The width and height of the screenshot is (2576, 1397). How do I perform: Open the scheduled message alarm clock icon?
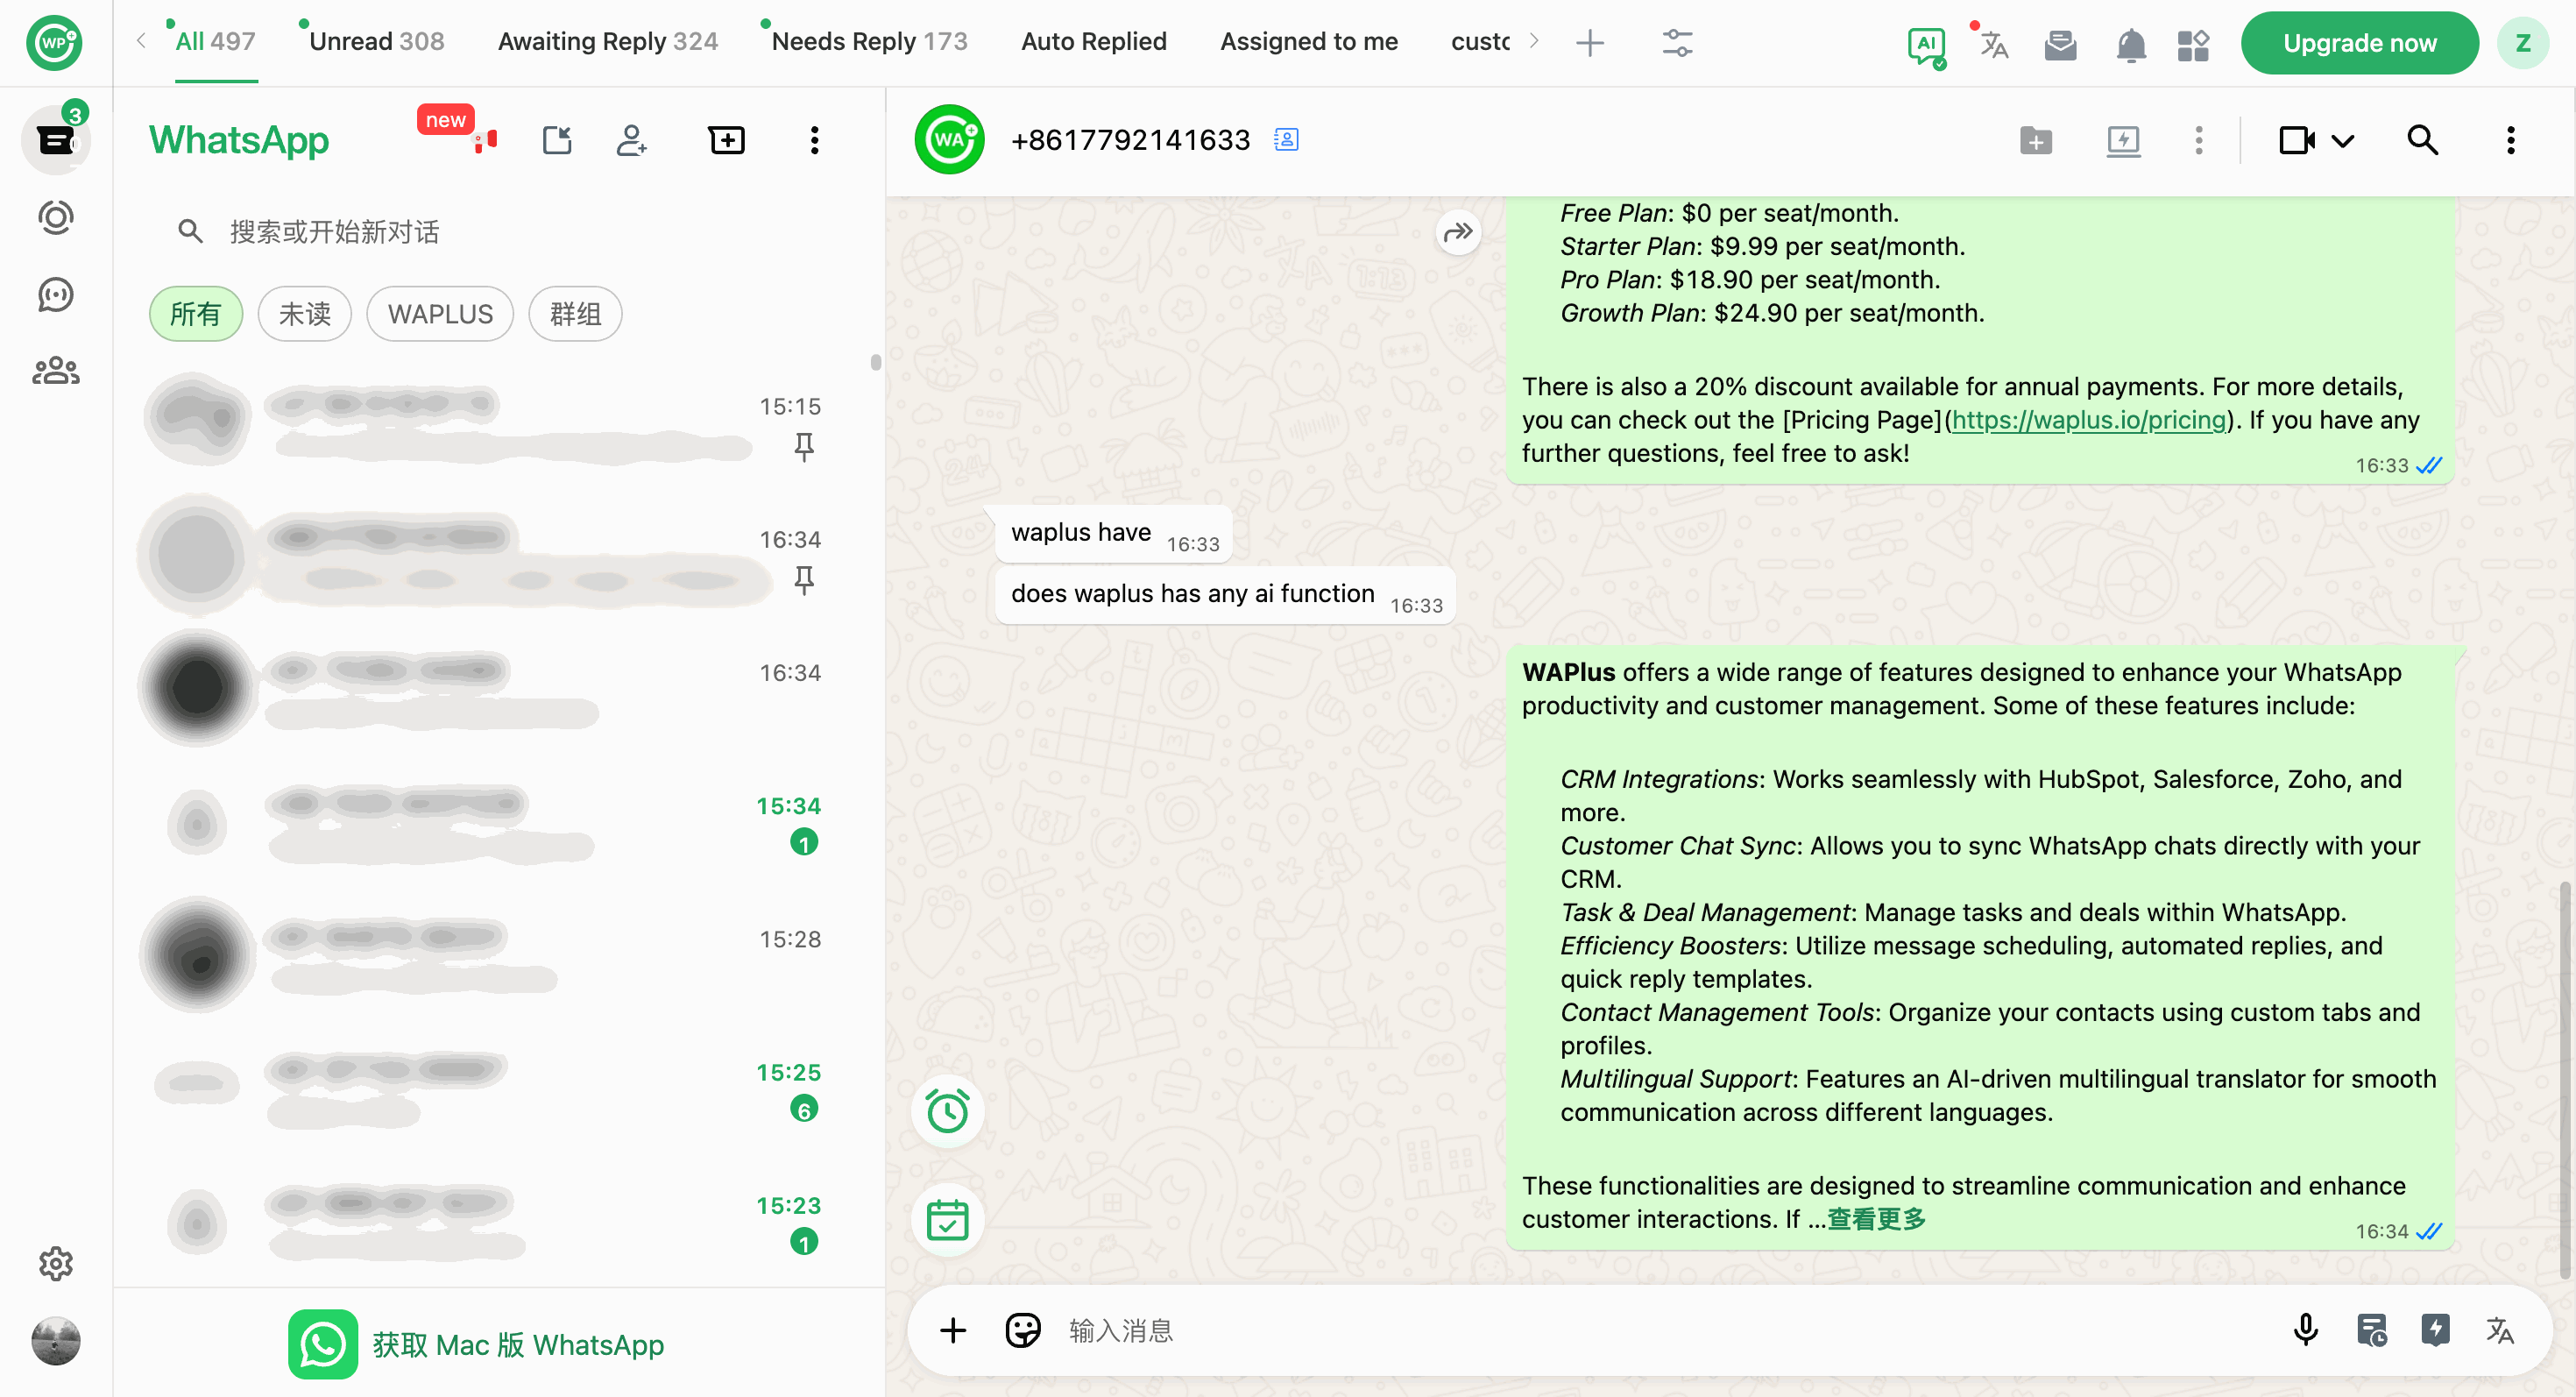pyautogui.click(x=946, y=1110)
